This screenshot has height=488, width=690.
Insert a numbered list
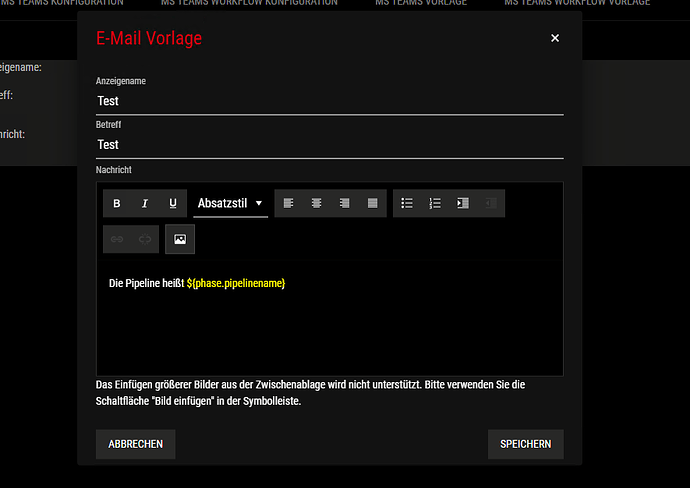coord(435,203)
